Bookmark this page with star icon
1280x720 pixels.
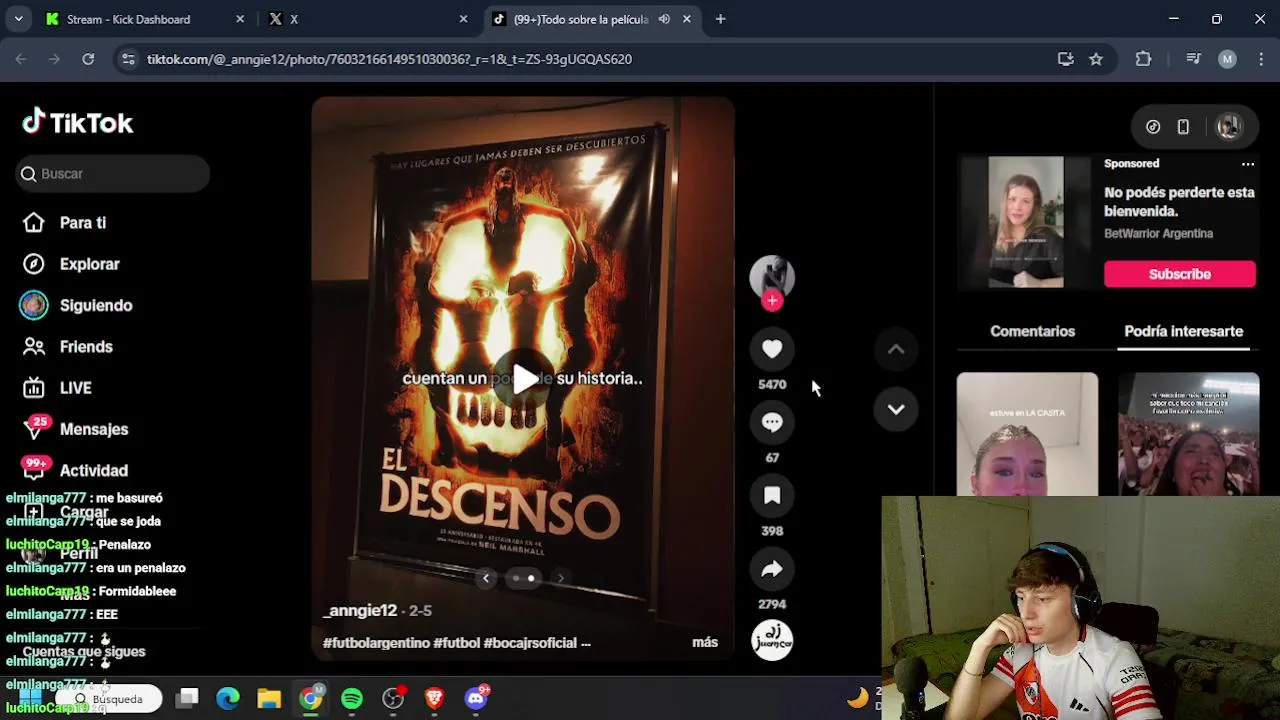[x=1096, y=59]
